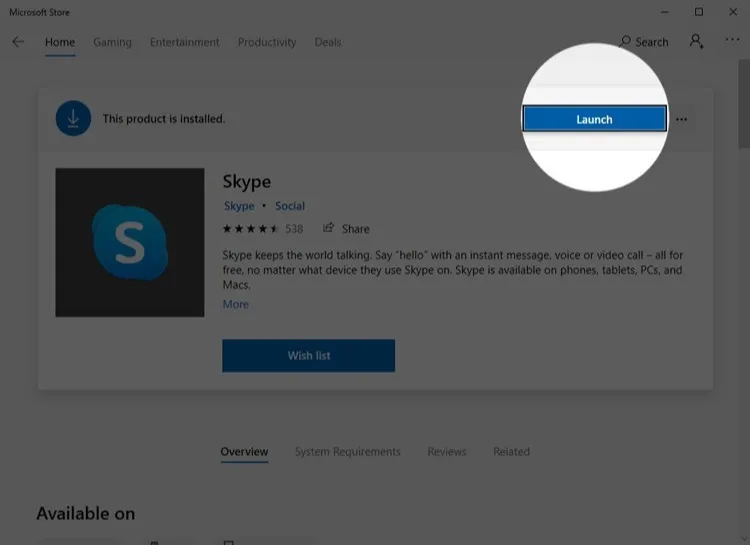This screenshot has width=750, height=545.
Task: Click the "Available on" heading
Action: tap(86, 513)
